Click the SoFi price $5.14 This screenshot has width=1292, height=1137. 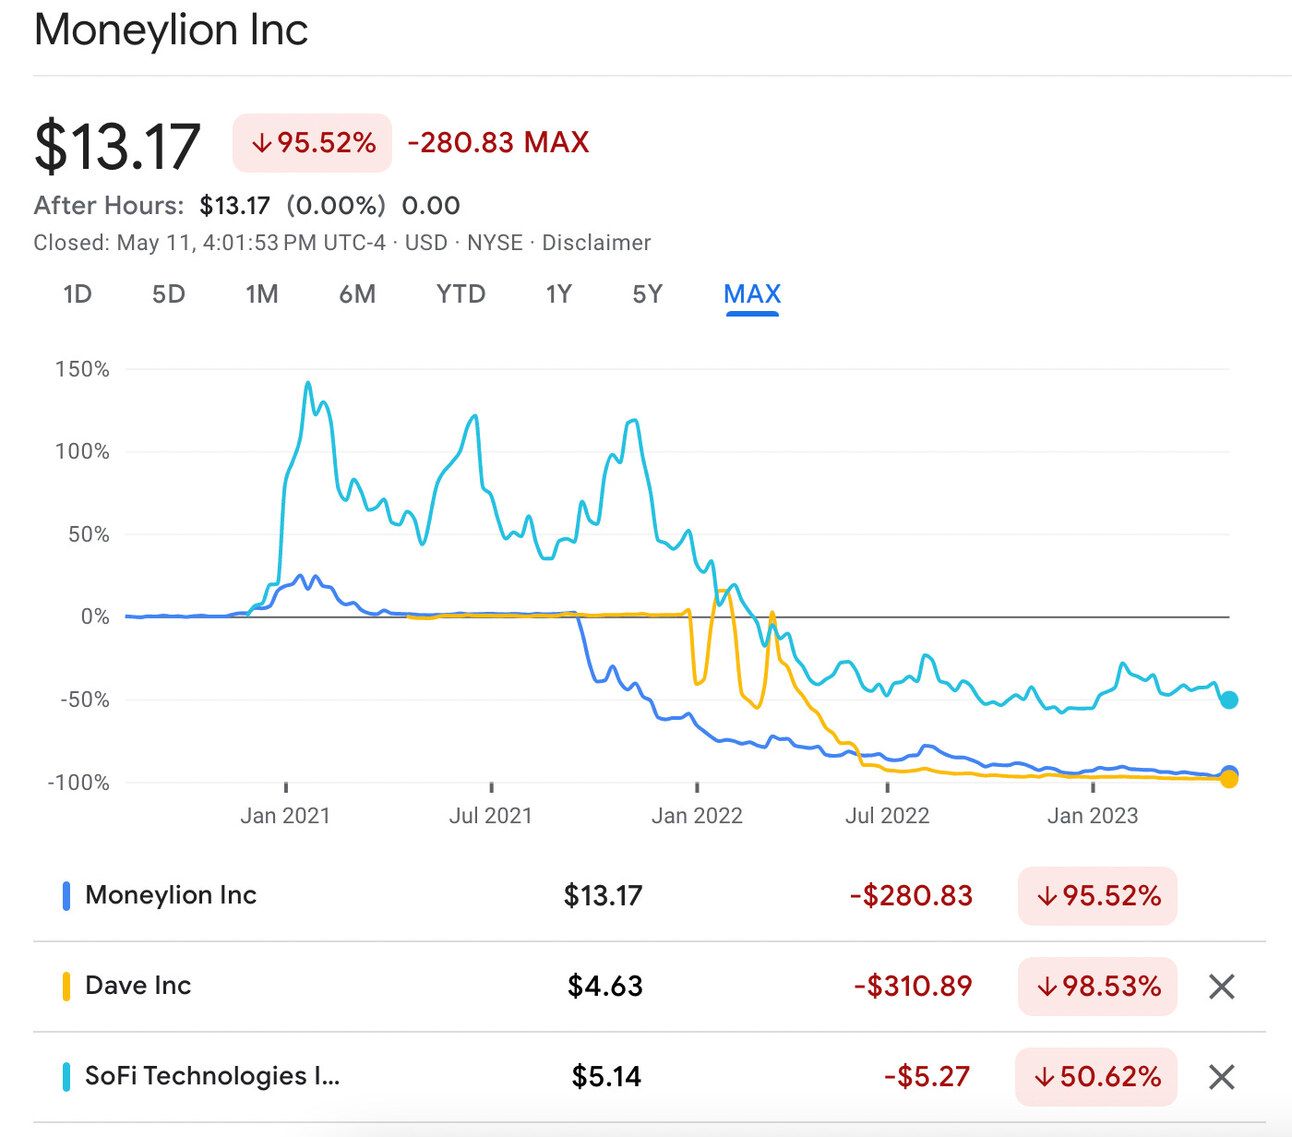click(607, 1077)
